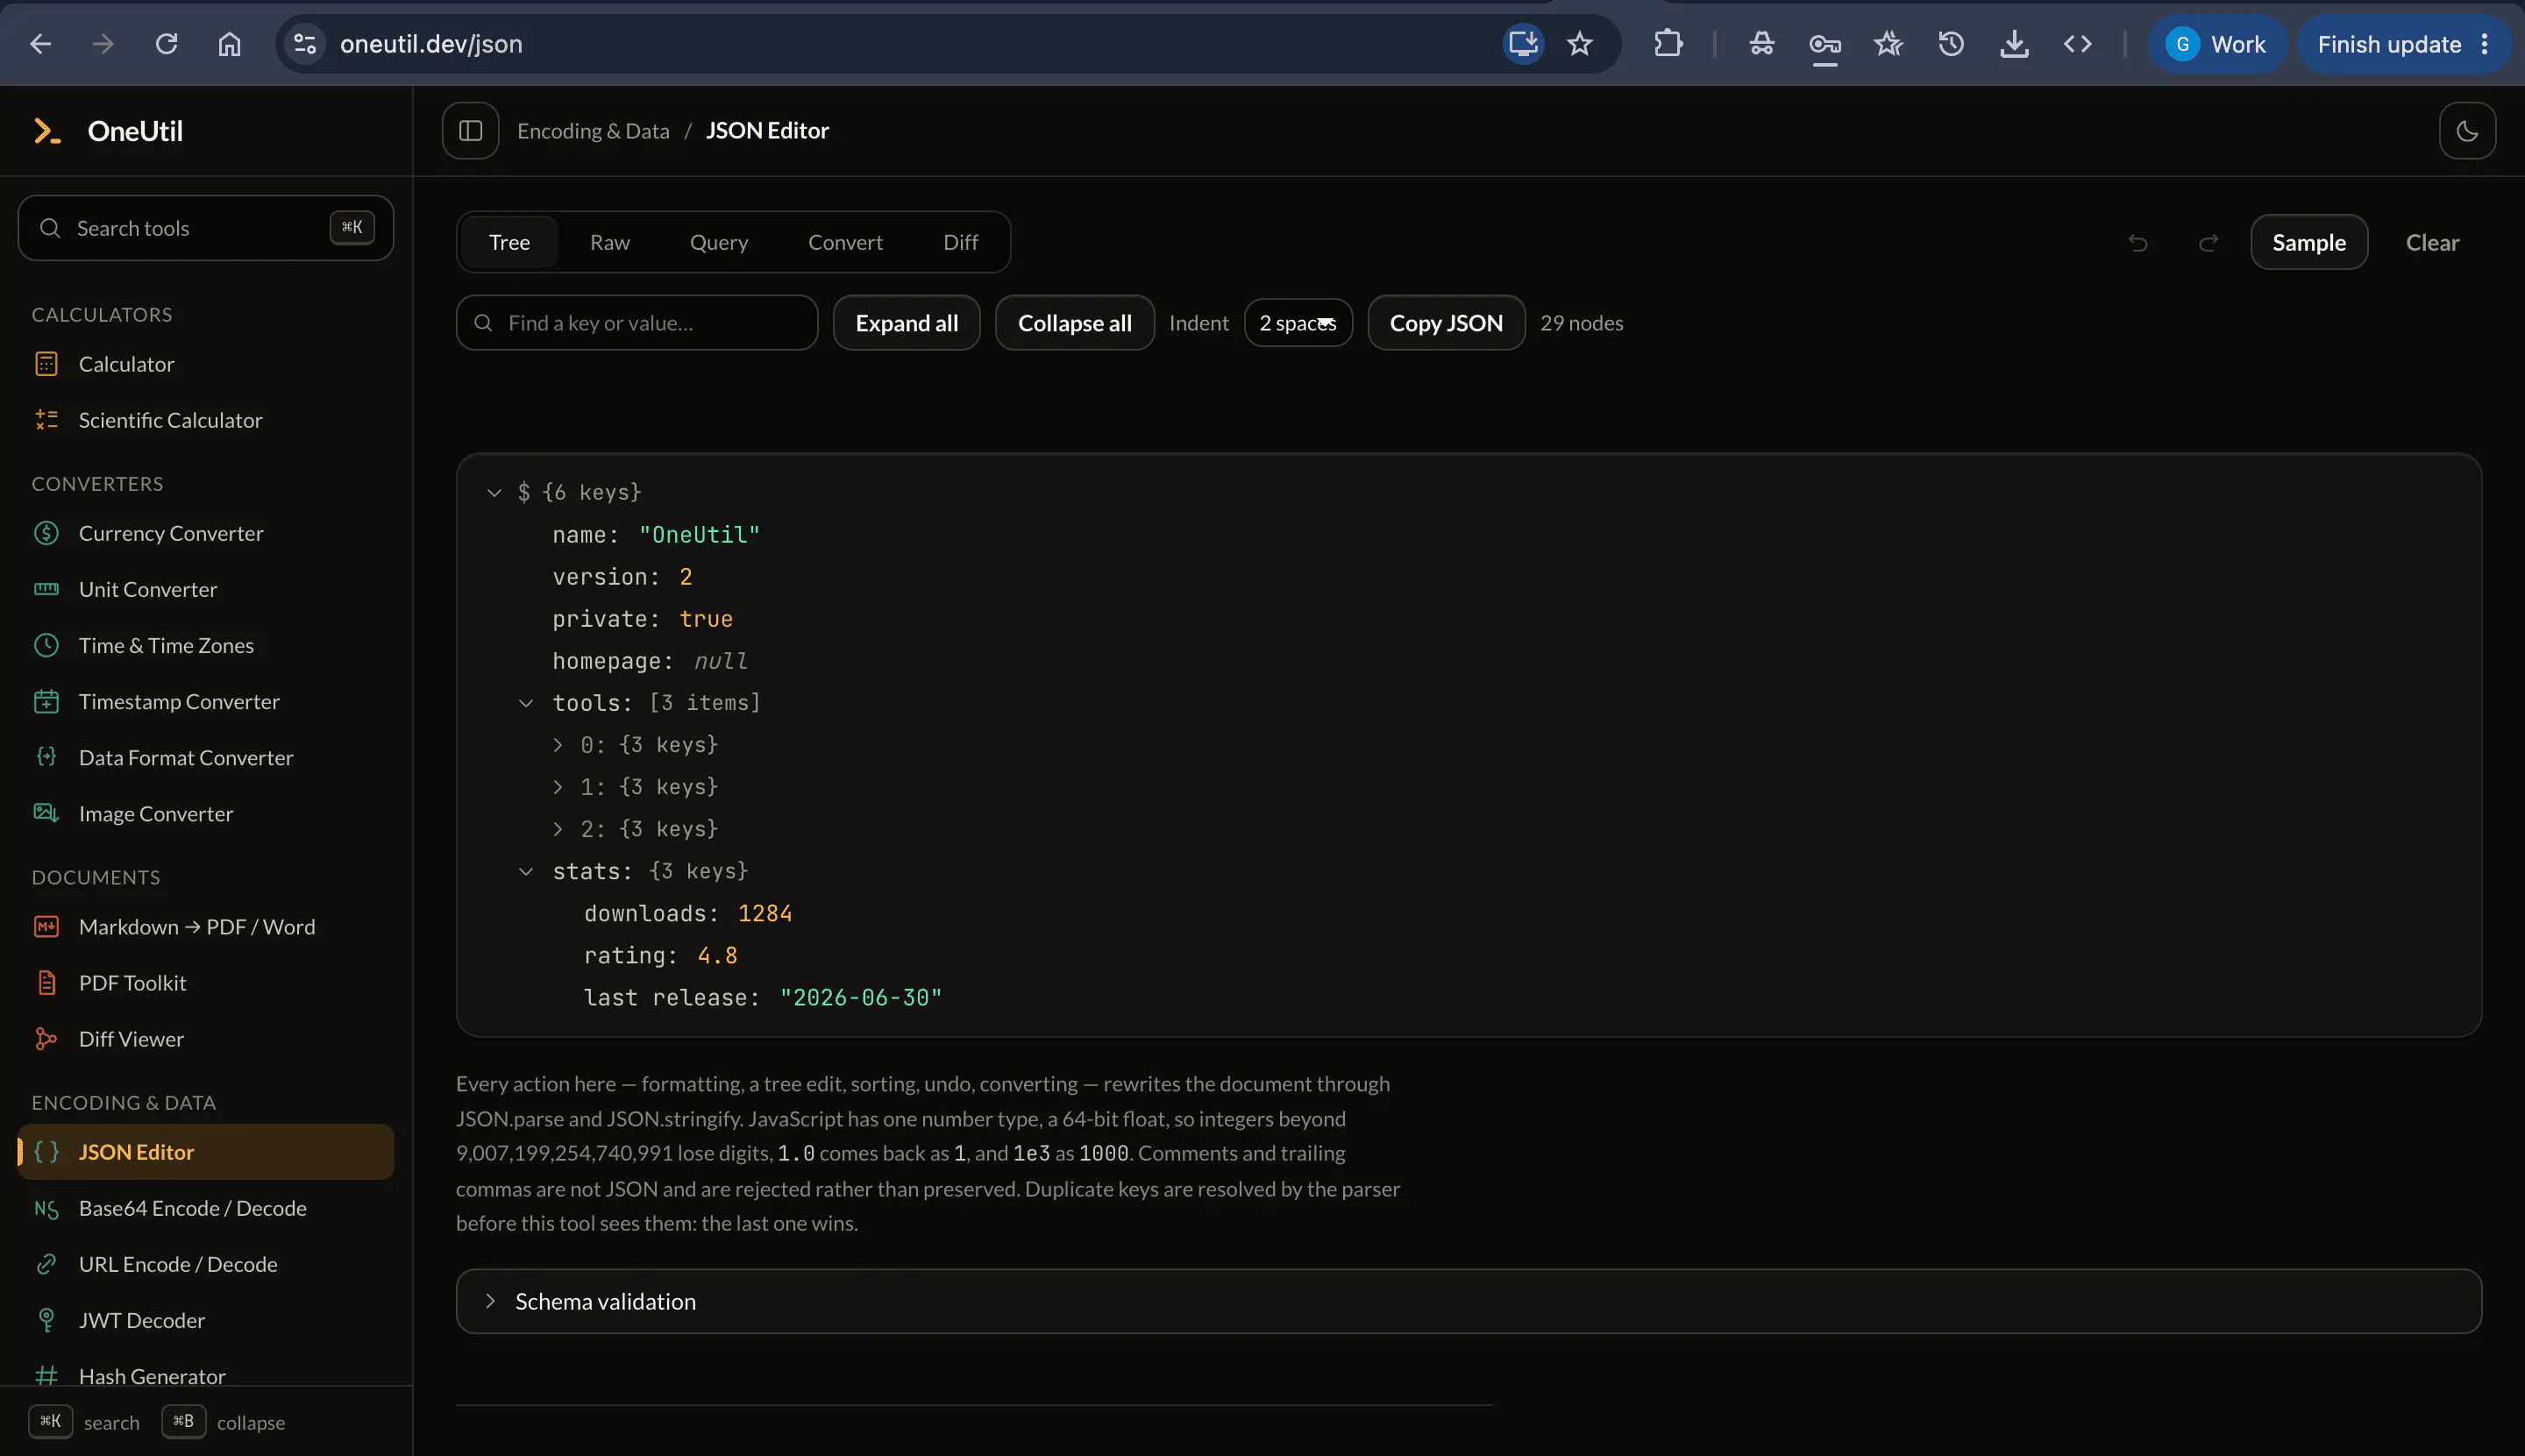Expand tools item 0
The height and width of the screenshot is (1456, 2525).
558,745
